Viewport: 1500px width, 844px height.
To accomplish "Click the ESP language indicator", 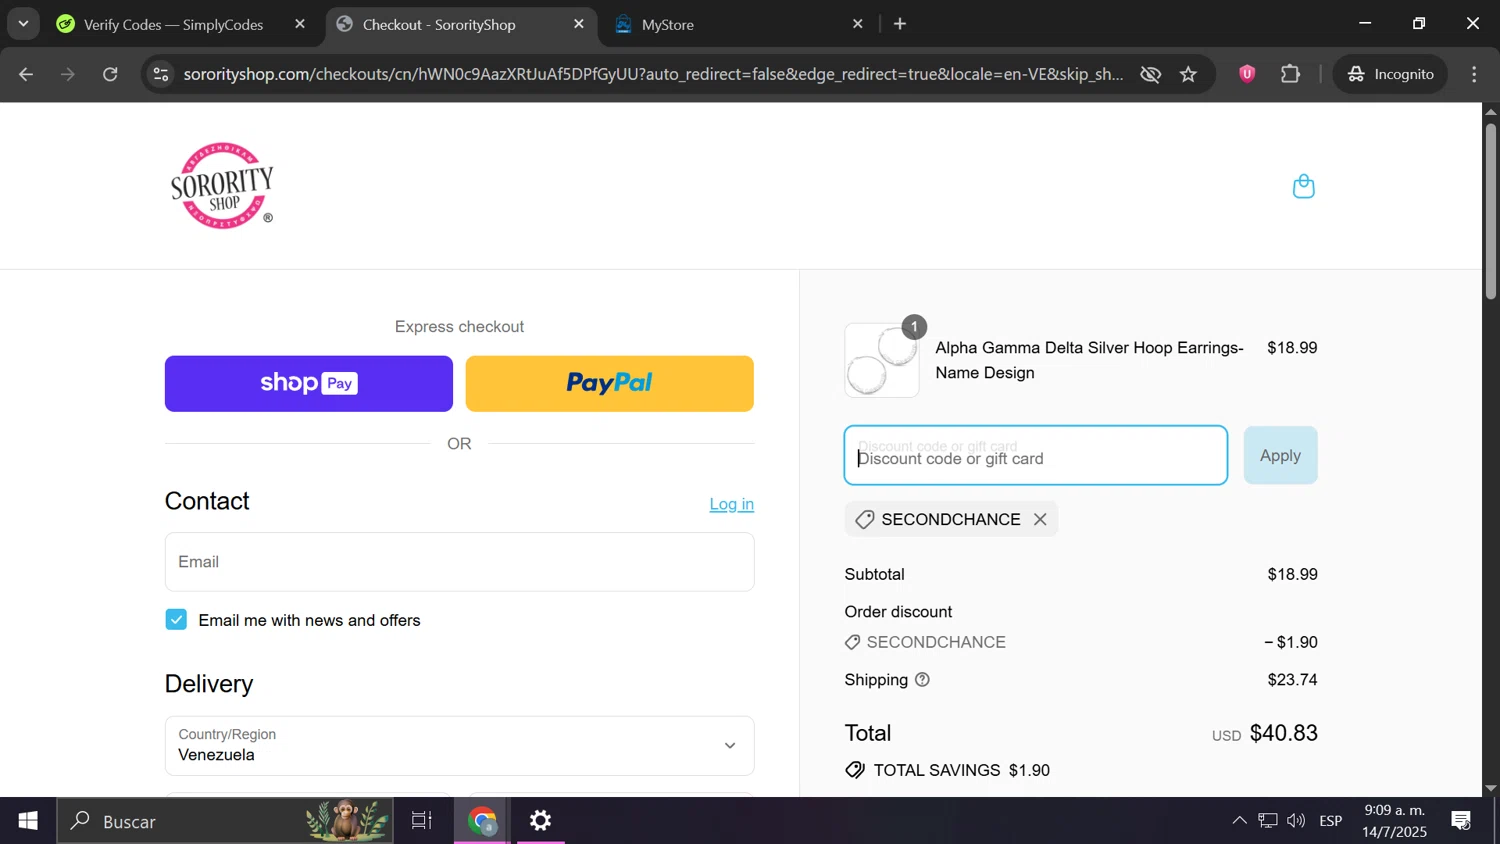I will [x=1331, y=821].
